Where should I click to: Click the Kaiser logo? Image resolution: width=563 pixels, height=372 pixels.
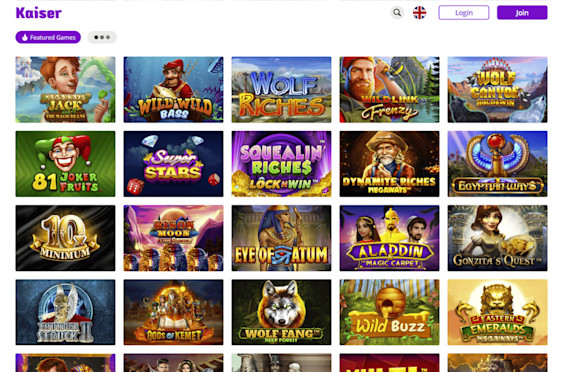39,13
